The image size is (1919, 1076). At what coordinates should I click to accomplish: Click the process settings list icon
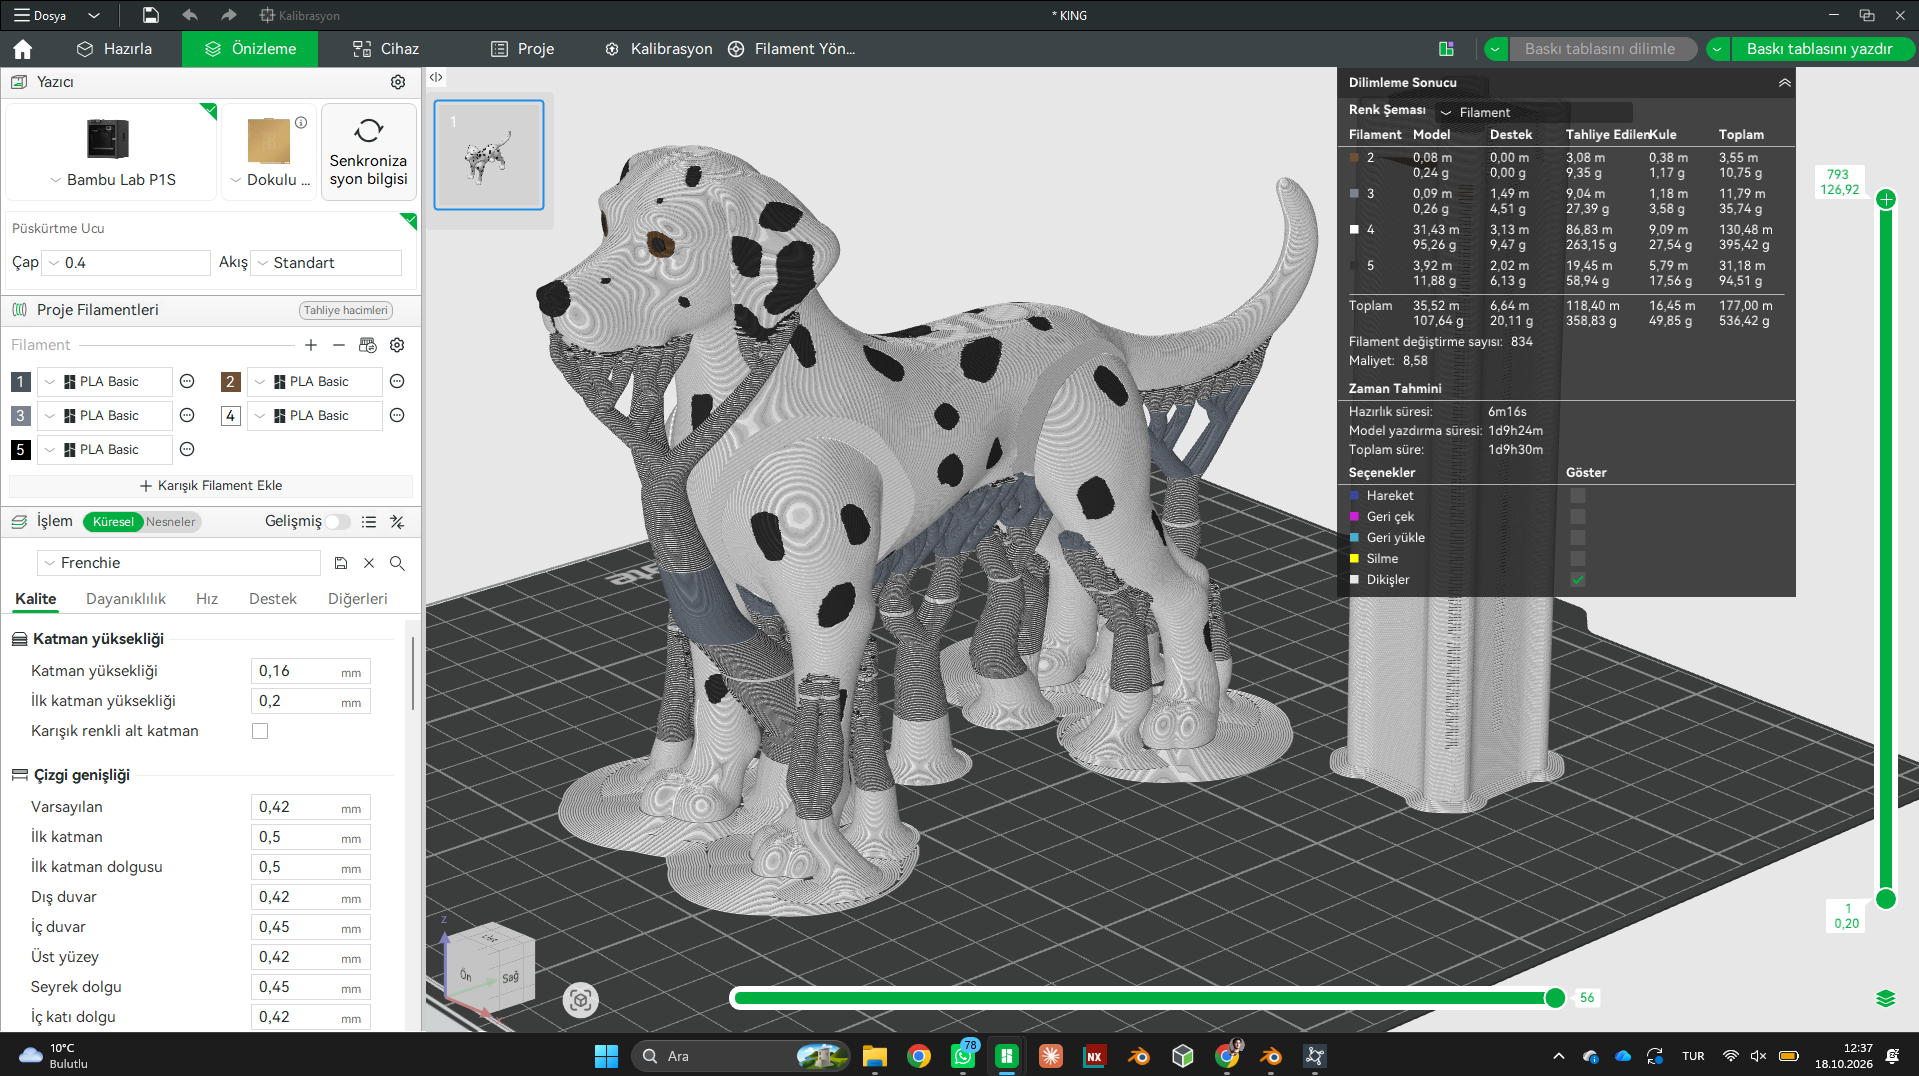point(369,522)
